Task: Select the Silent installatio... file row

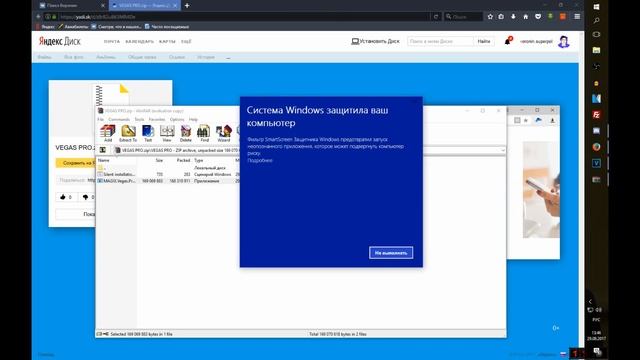Action: [x=168, y=174]
